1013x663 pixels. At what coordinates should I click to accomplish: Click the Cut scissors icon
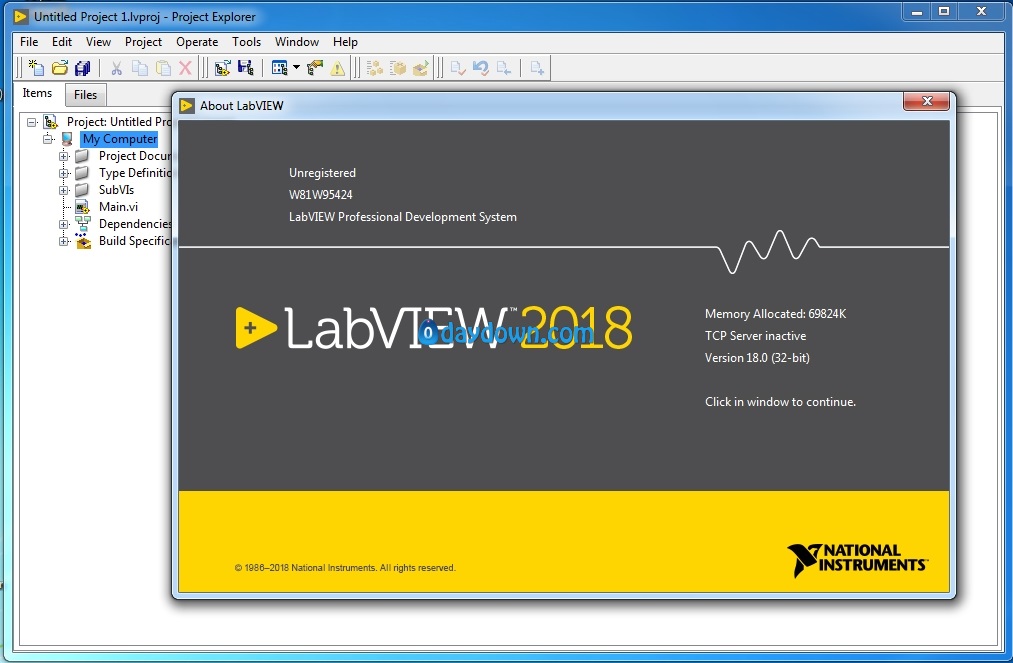(116, 68)
